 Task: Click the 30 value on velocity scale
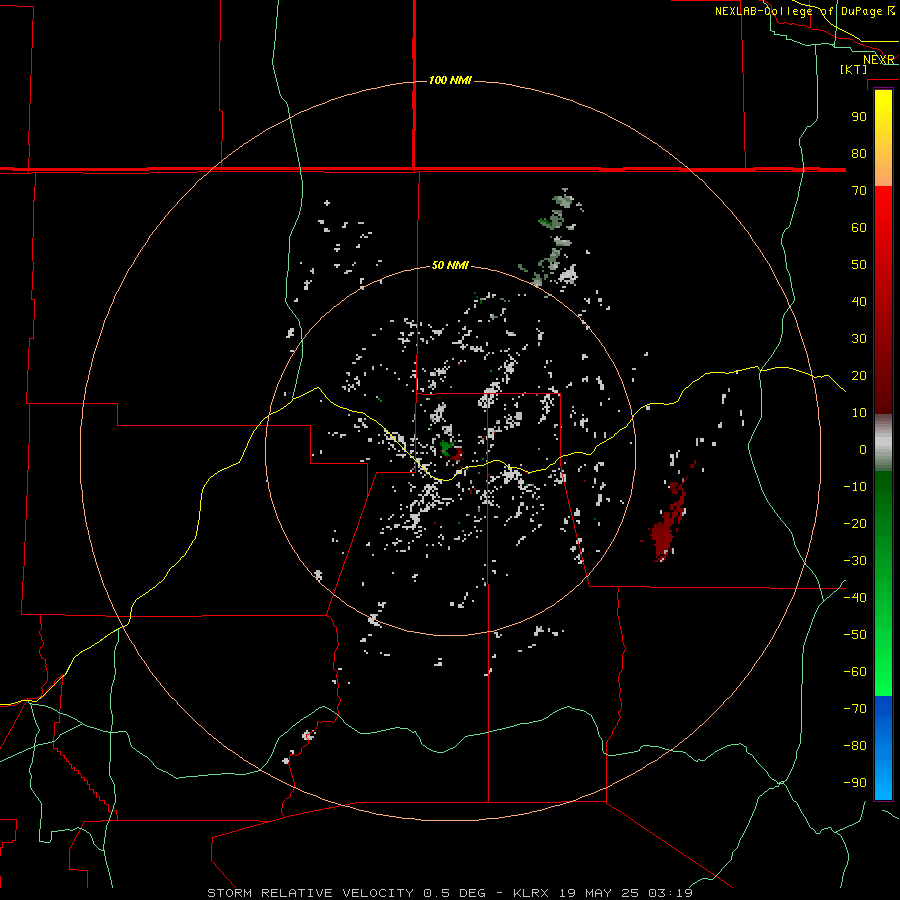point(859,339)
